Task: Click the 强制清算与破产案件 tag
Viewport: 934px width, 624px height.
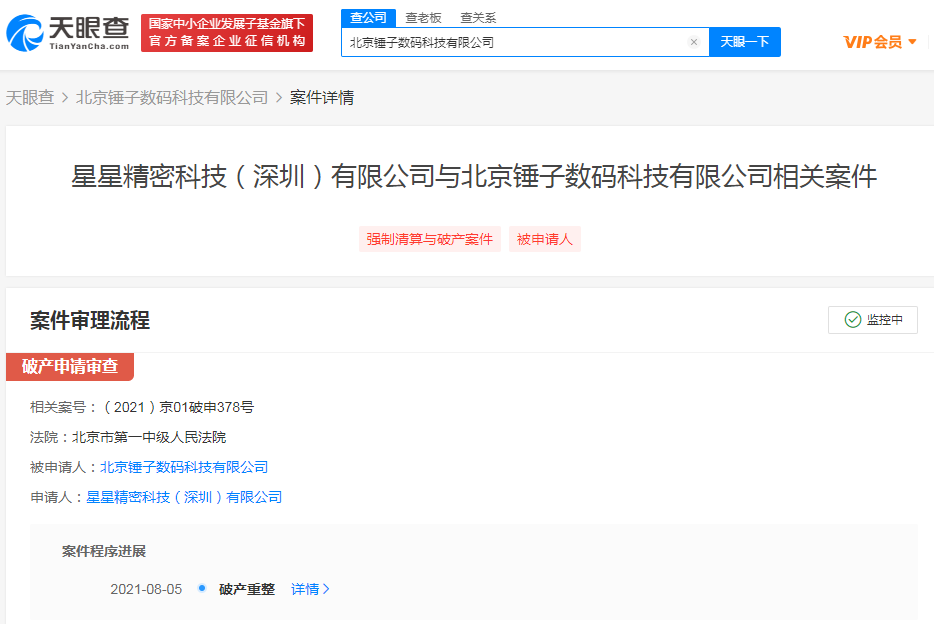Action: pos(429,239)
